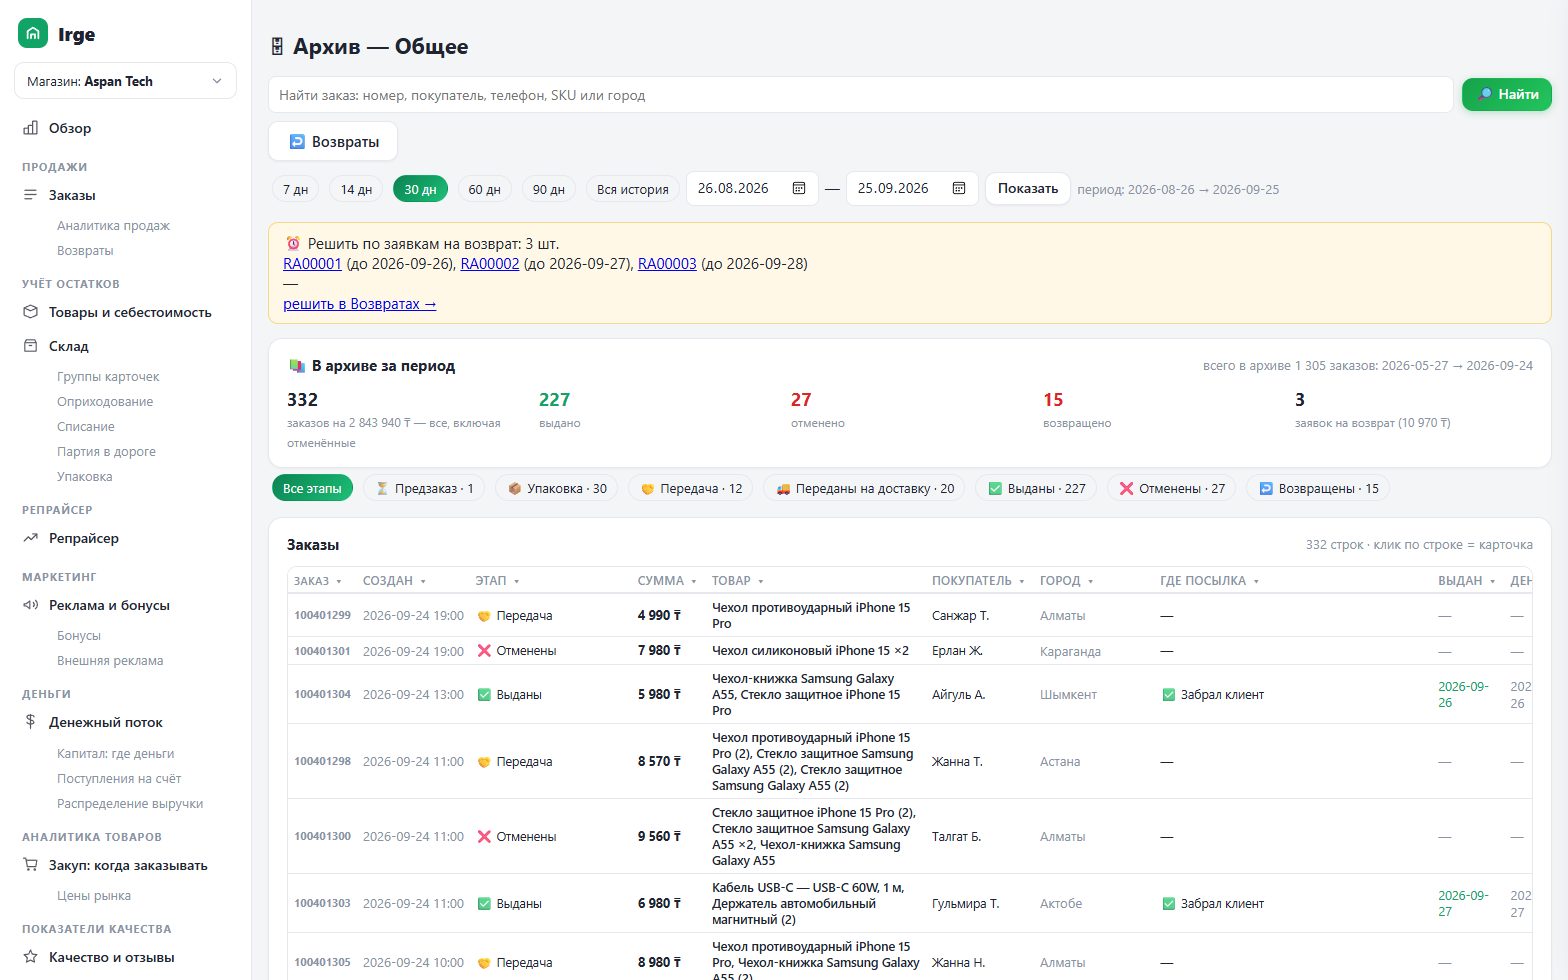Select the Вся история period chip

[x=633, y=189]
